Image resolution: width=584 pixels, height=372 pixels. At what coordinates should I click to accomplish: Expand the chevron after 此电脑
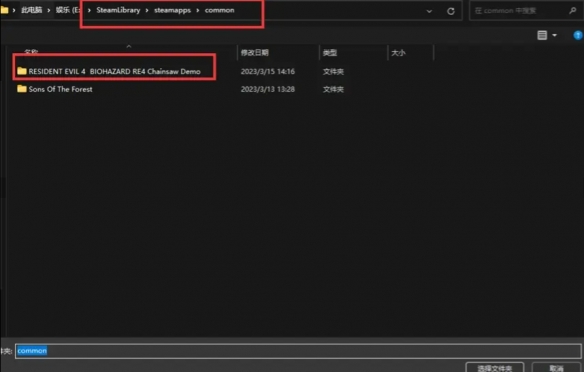[x=49, y=10]
